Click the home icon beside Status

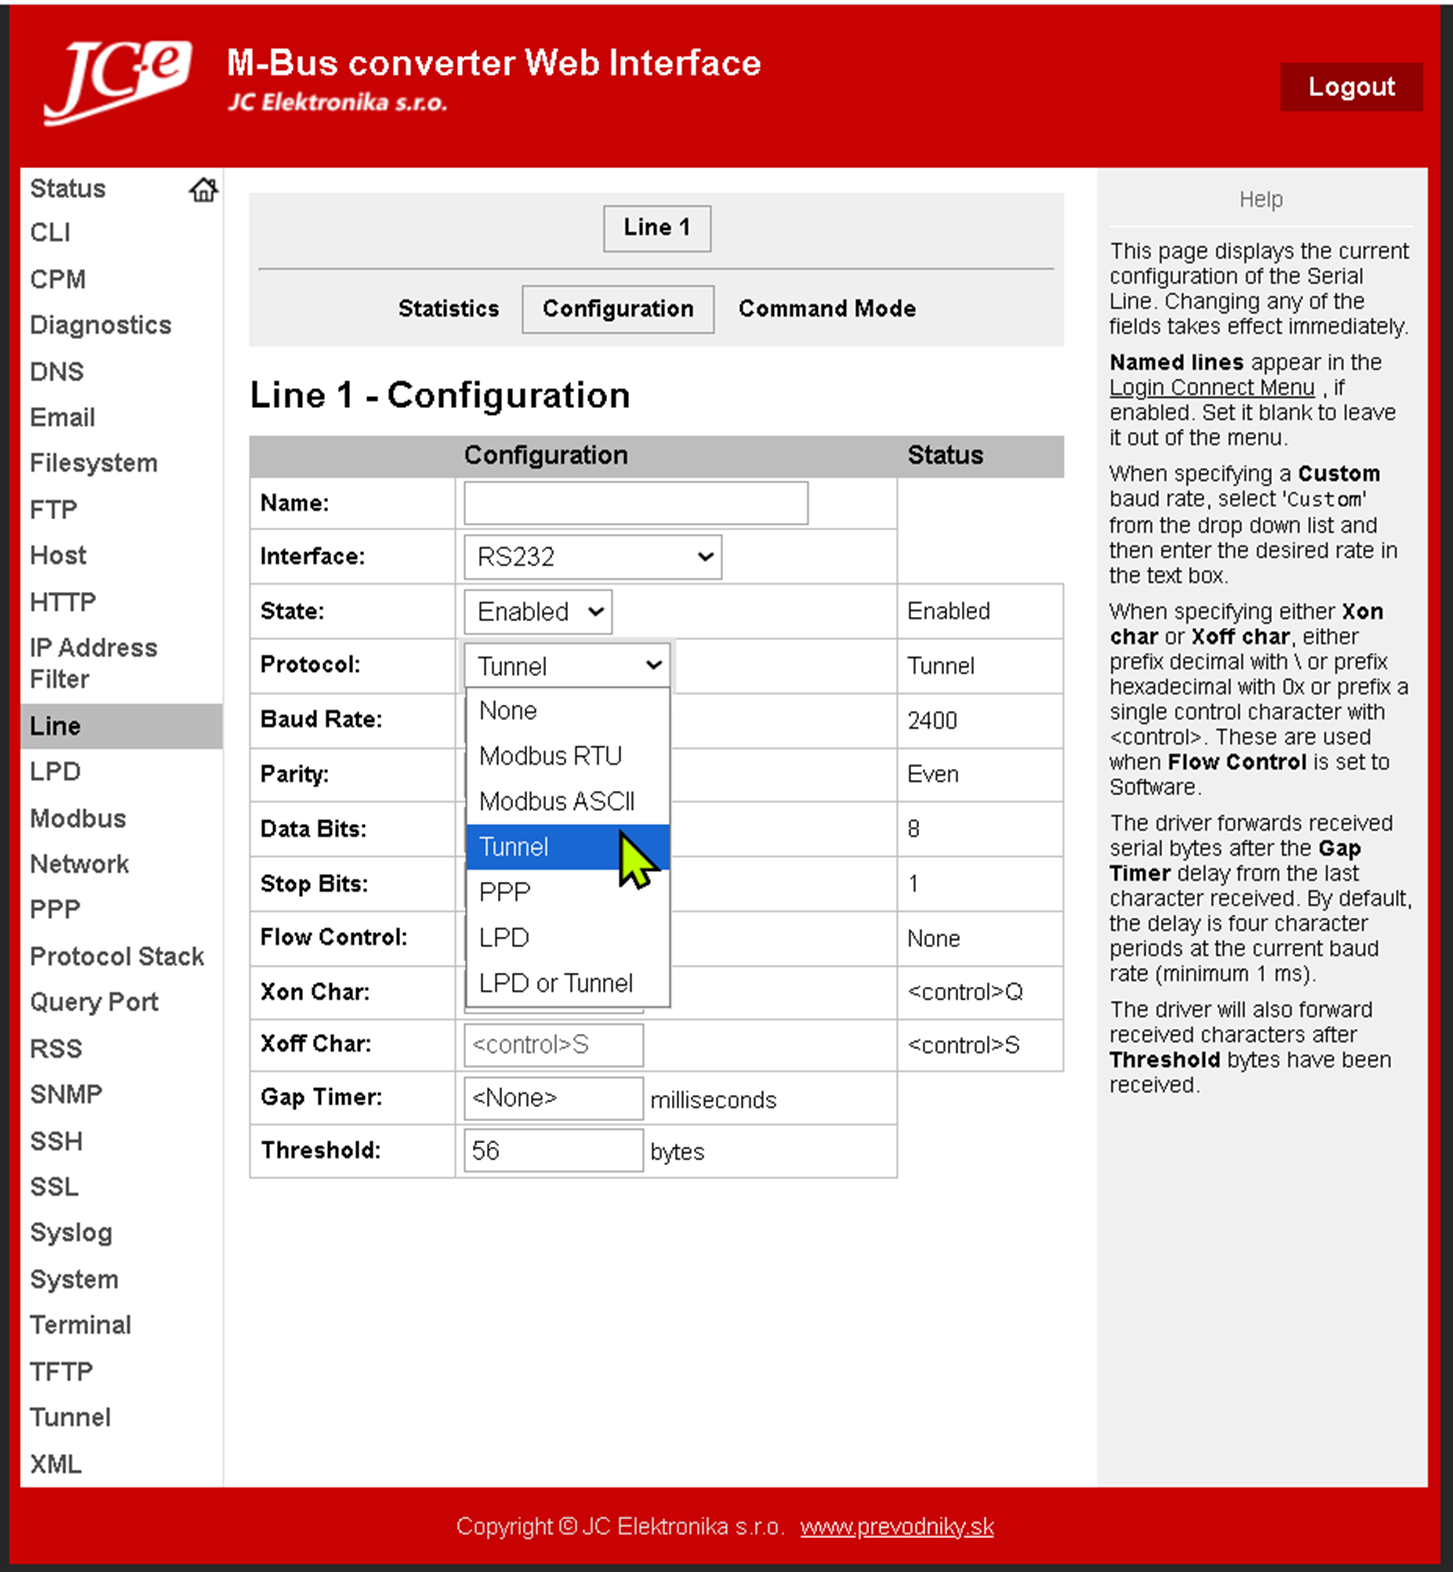[203, 189]
